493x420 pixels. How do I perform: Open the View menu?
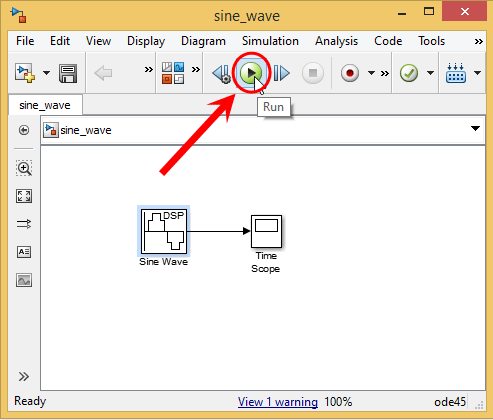click(98, 41)
